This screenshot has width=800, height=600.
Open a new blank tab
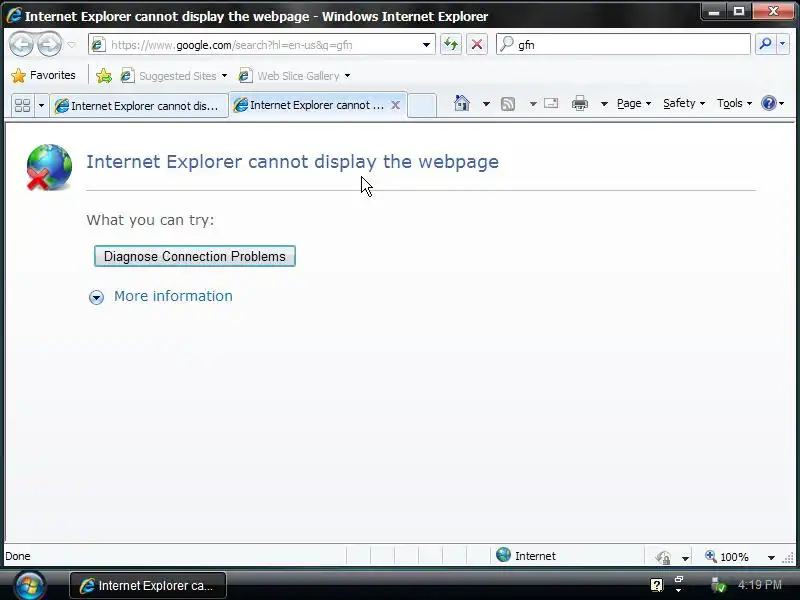[422, 106]
